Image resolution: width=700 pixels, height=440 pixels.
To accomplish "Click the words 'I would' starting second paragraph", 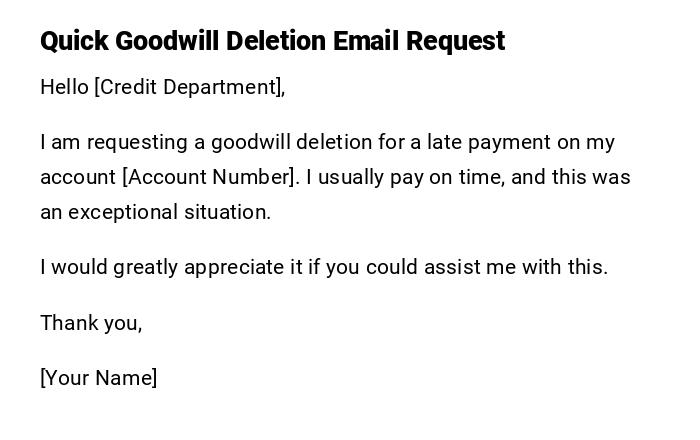I will click(x=73, y=267).
